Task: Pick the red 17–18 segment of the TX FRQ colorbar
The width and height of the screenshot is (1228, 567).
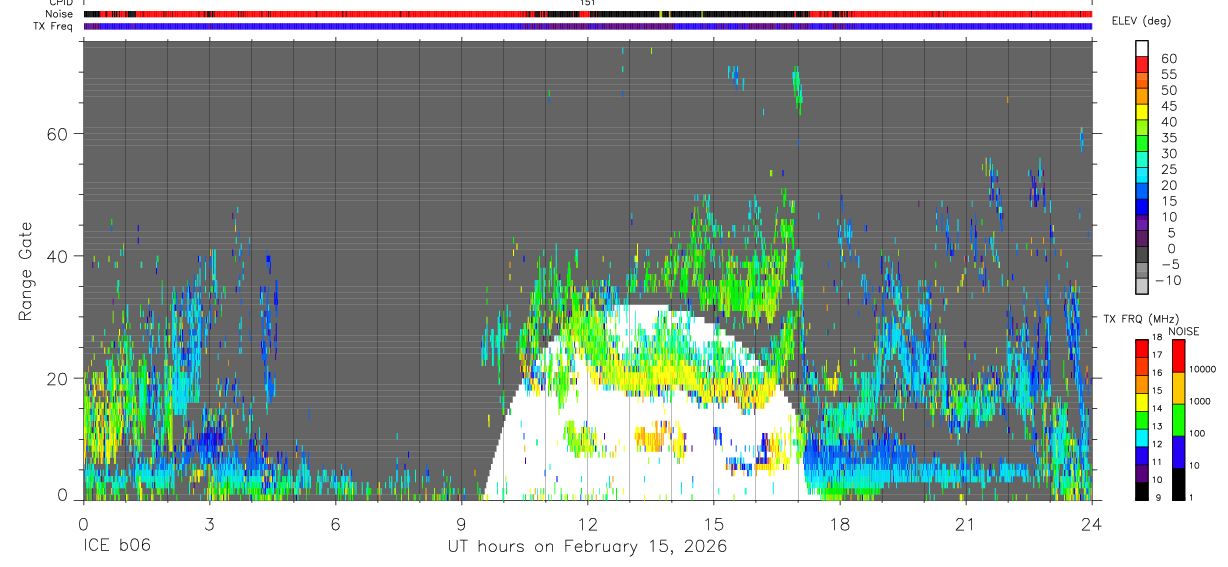Action: tap(1142, 349)
